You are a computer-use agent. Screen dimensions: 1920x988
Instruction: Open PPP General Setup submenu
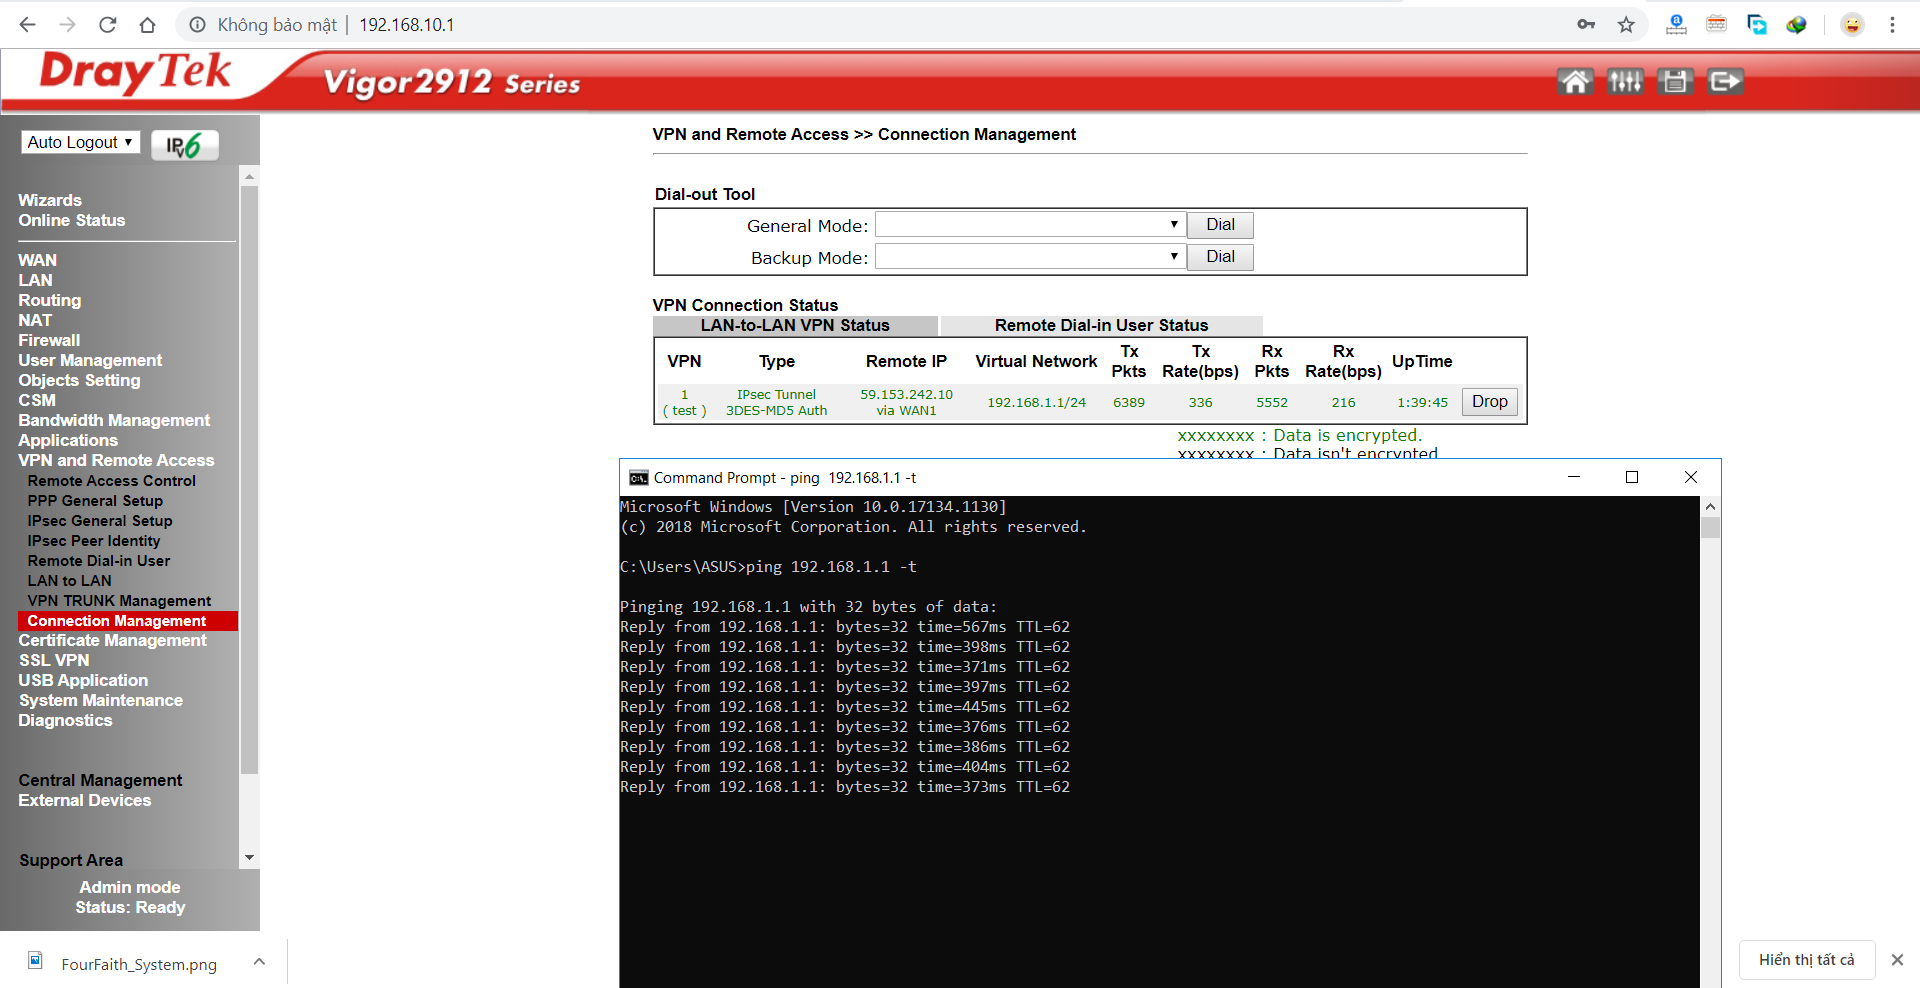(x=95, y=501)
